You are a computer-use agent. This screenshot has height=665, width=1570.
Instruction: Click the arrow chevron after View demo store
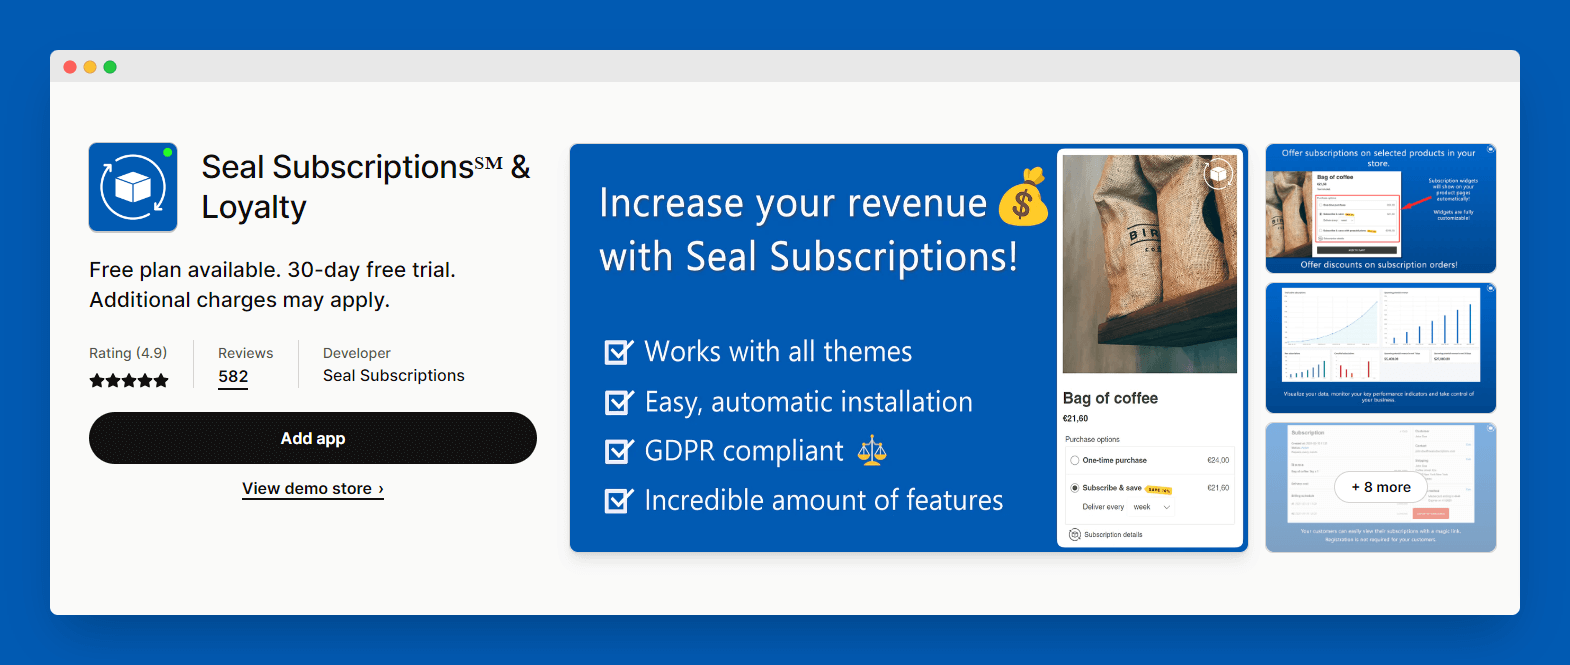click(381, 489)
